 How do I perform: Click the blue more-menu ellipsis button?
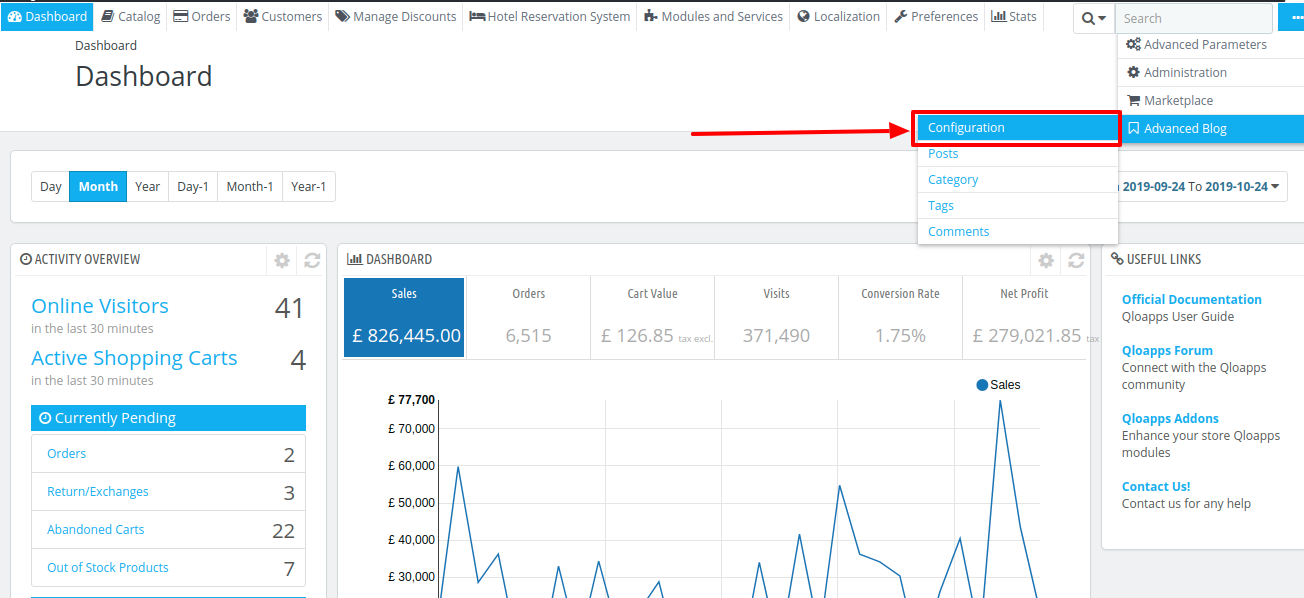tap(1291, 17)
